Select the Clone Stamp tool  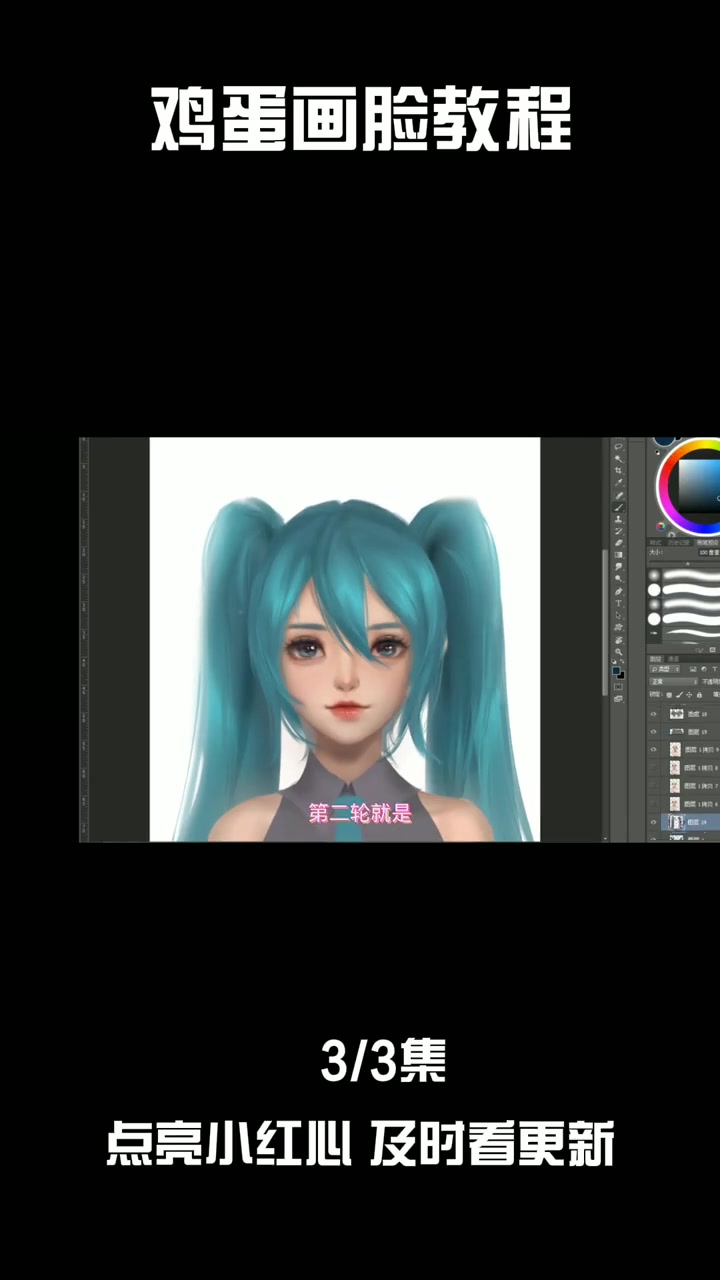(x=618, y=519)
